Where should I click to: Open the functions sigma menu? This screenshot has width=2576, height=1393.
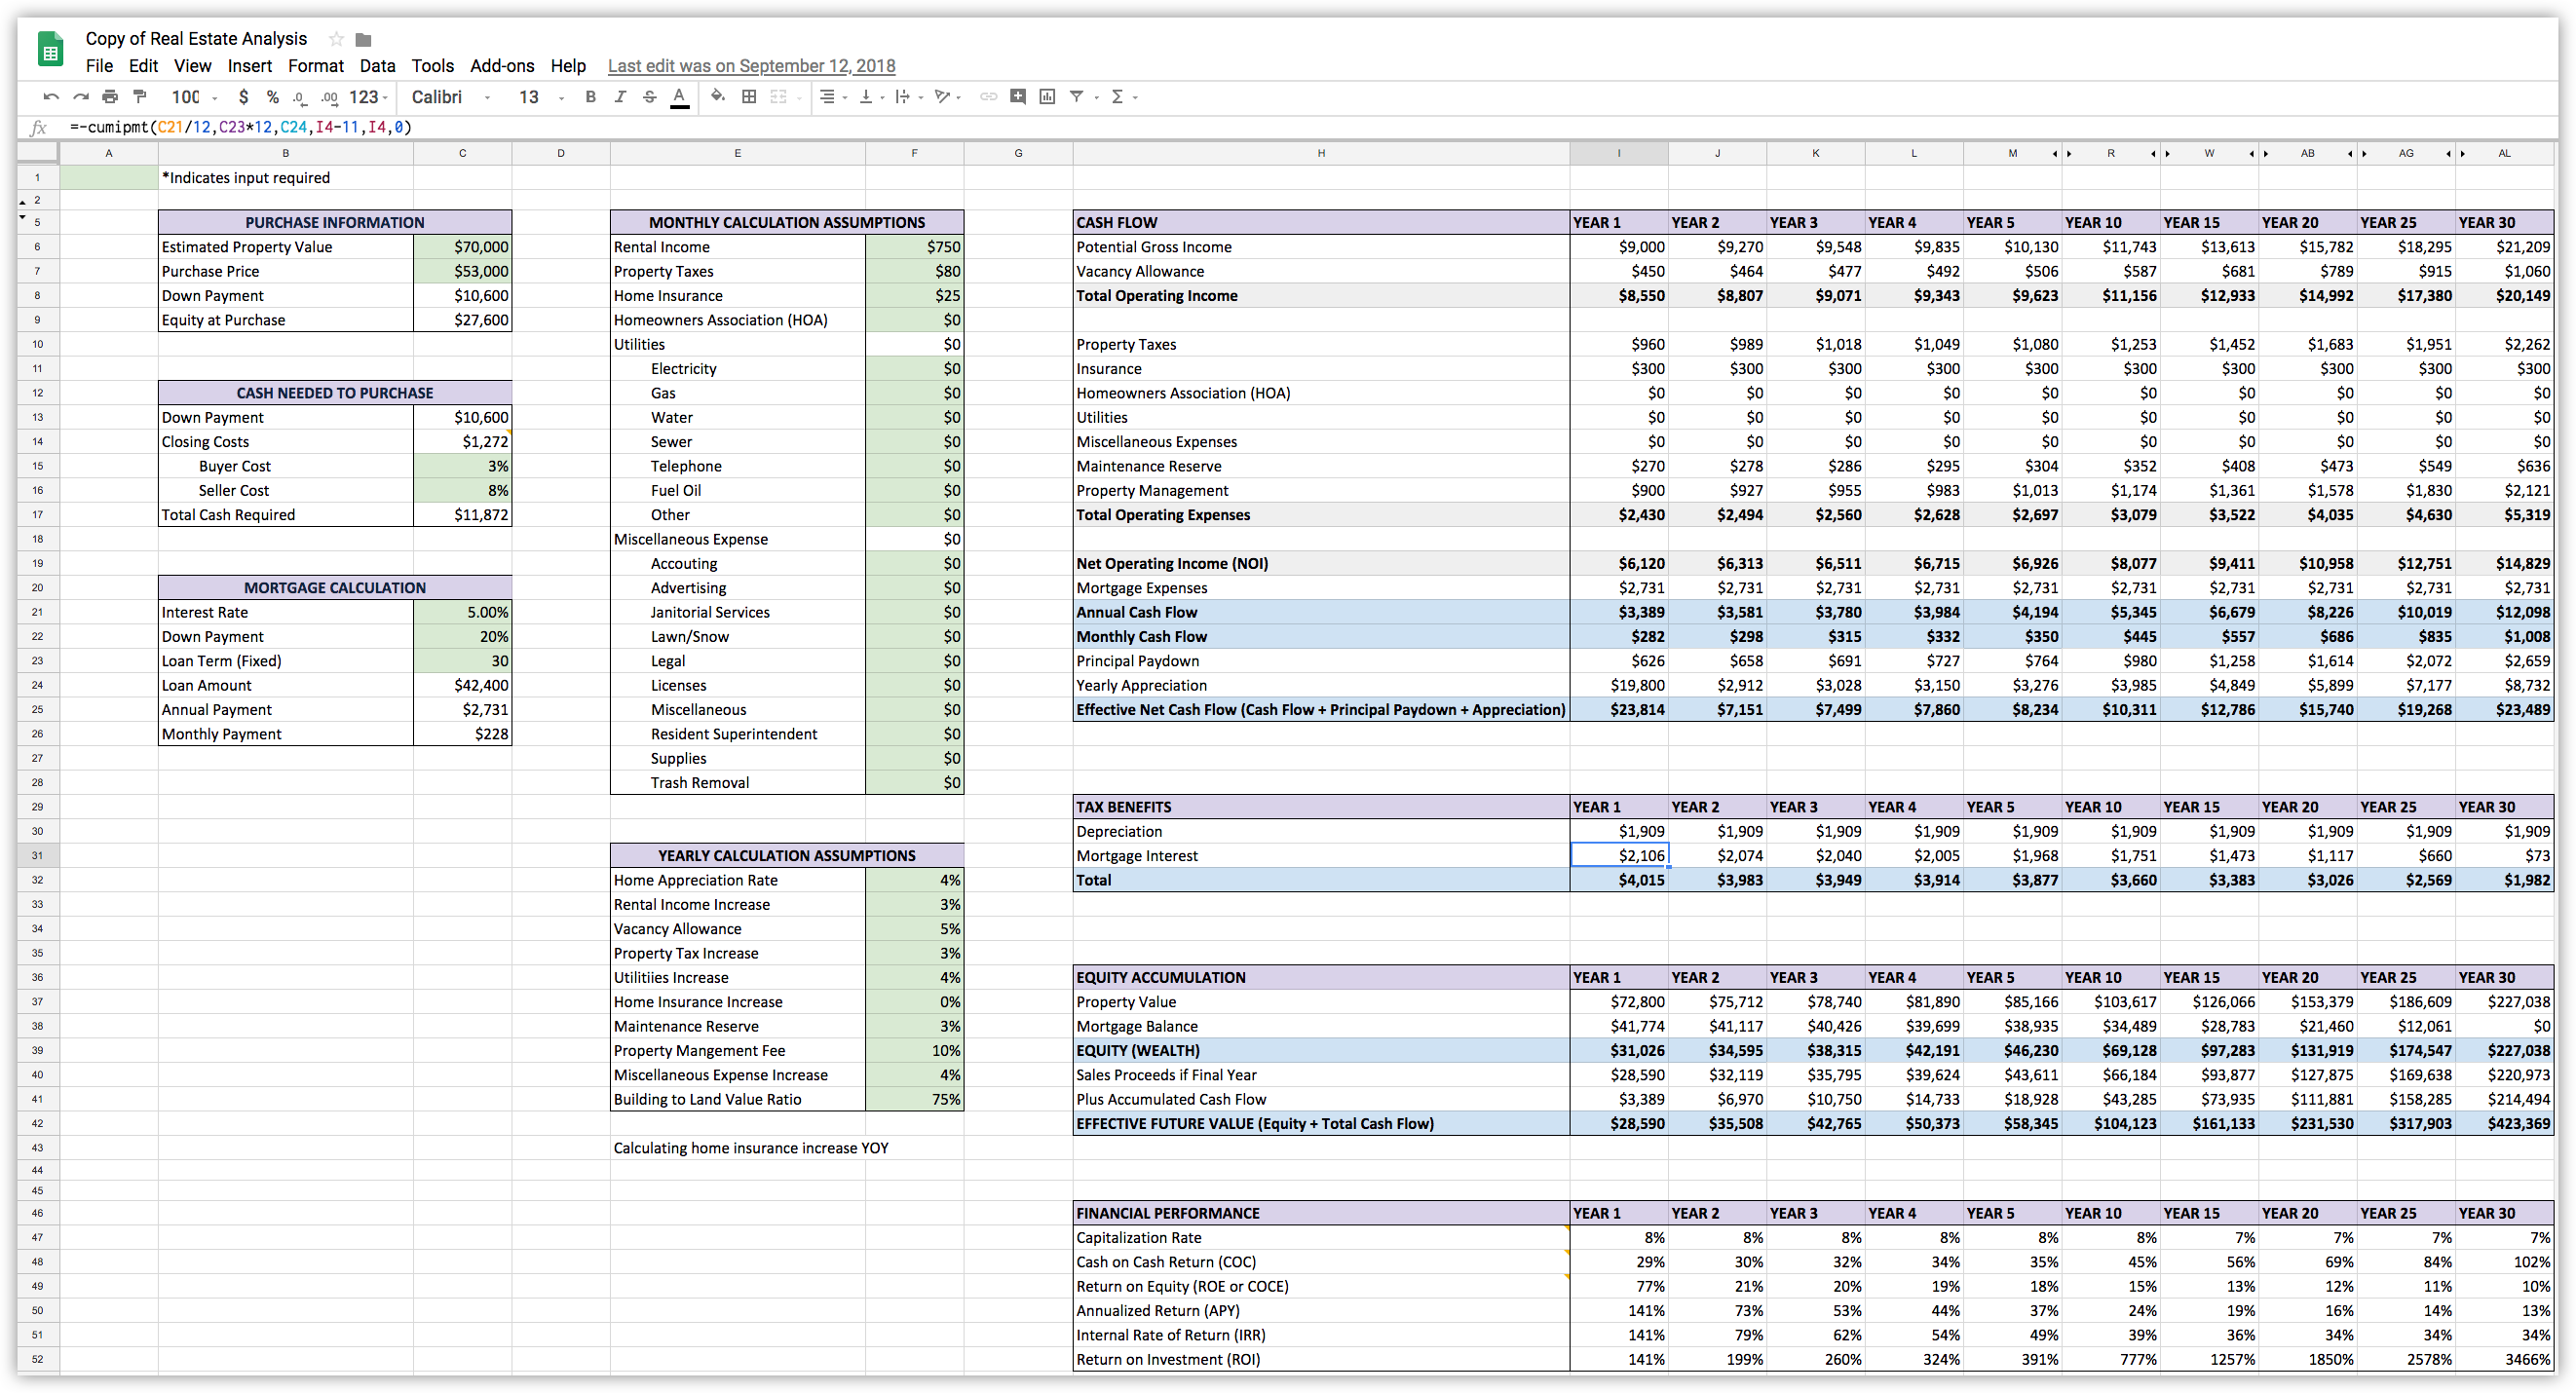click(x=1117, y=97)
